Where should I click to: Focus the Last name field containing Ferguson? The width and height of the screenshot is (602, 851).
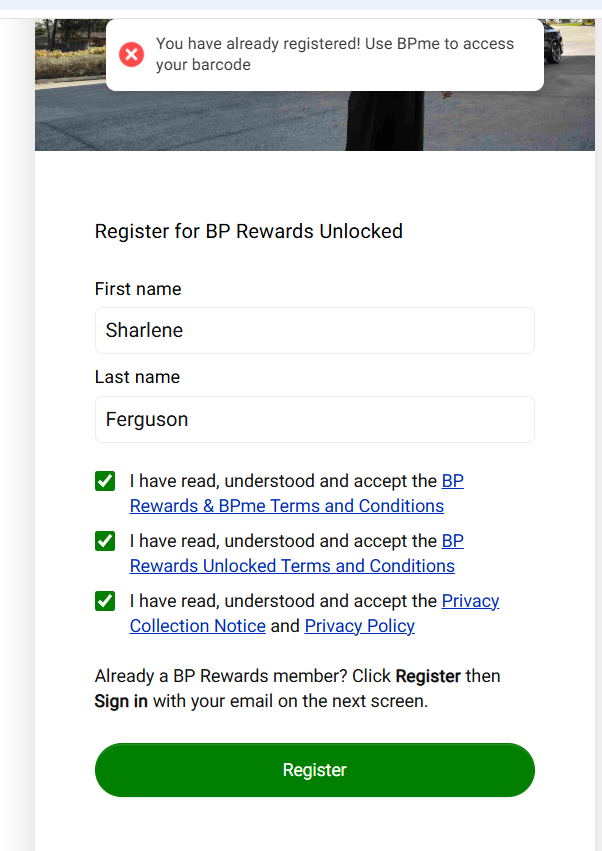click(x=314, y=420)
